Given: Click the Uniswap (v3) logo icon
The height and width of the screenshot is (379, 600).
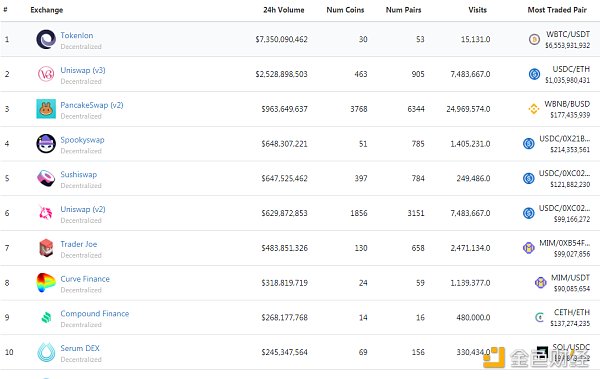Looking at the screenshot, I should pyautogui.click(x=46, y=74).
